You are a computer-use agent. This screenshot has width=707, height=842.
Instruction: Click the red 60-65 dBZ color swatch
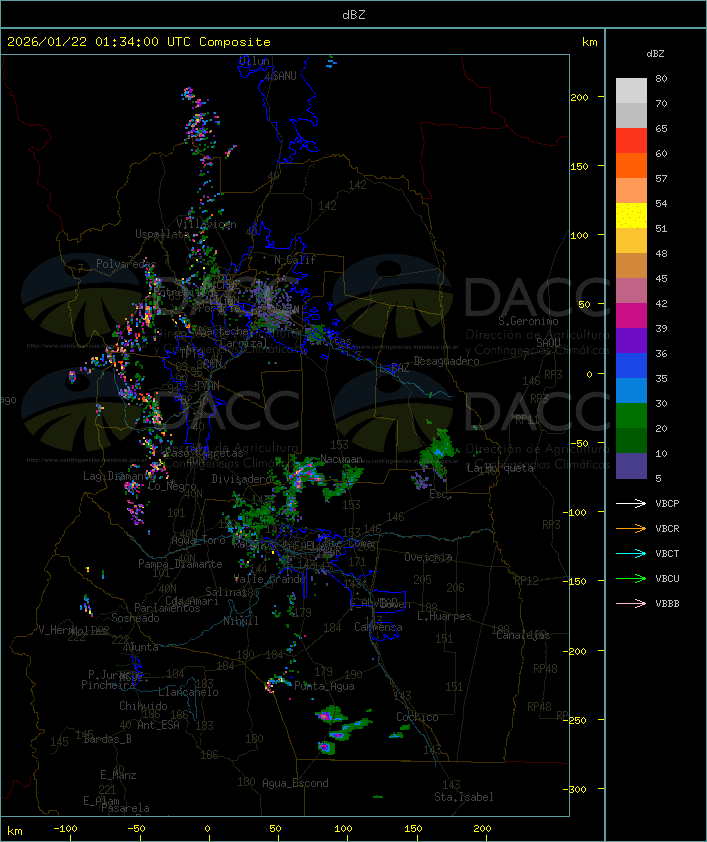[x=631, y=141]
